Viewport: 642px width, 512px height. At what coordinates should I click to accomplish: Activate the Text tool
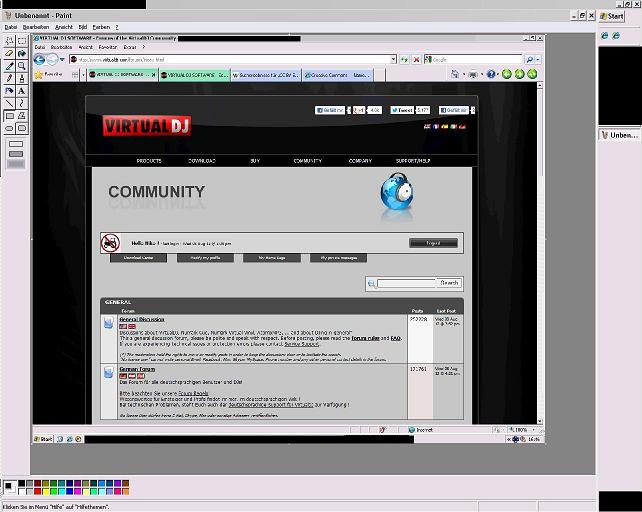click(21, 90)
